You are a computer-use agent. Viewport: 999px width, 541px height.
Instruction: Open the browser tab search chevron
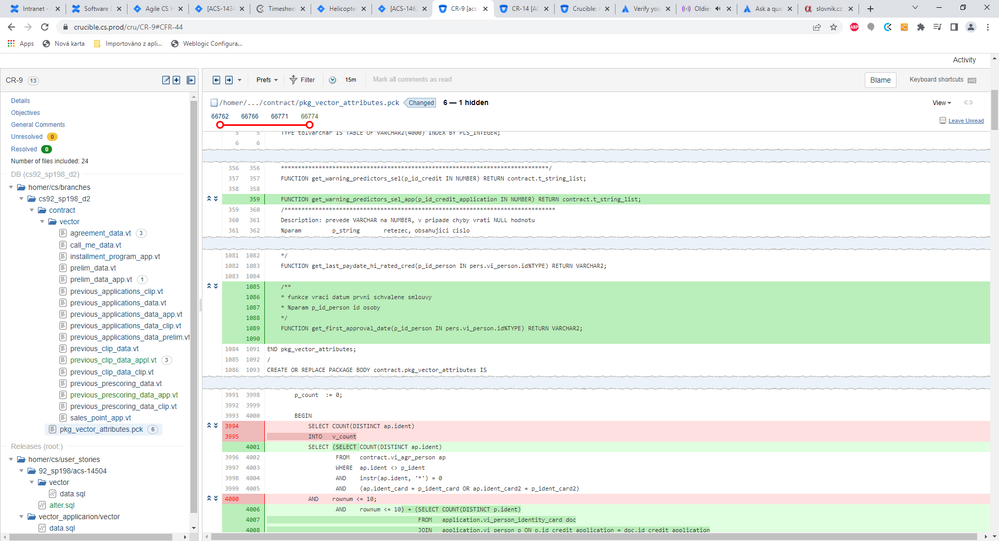[x=915, y=8]
